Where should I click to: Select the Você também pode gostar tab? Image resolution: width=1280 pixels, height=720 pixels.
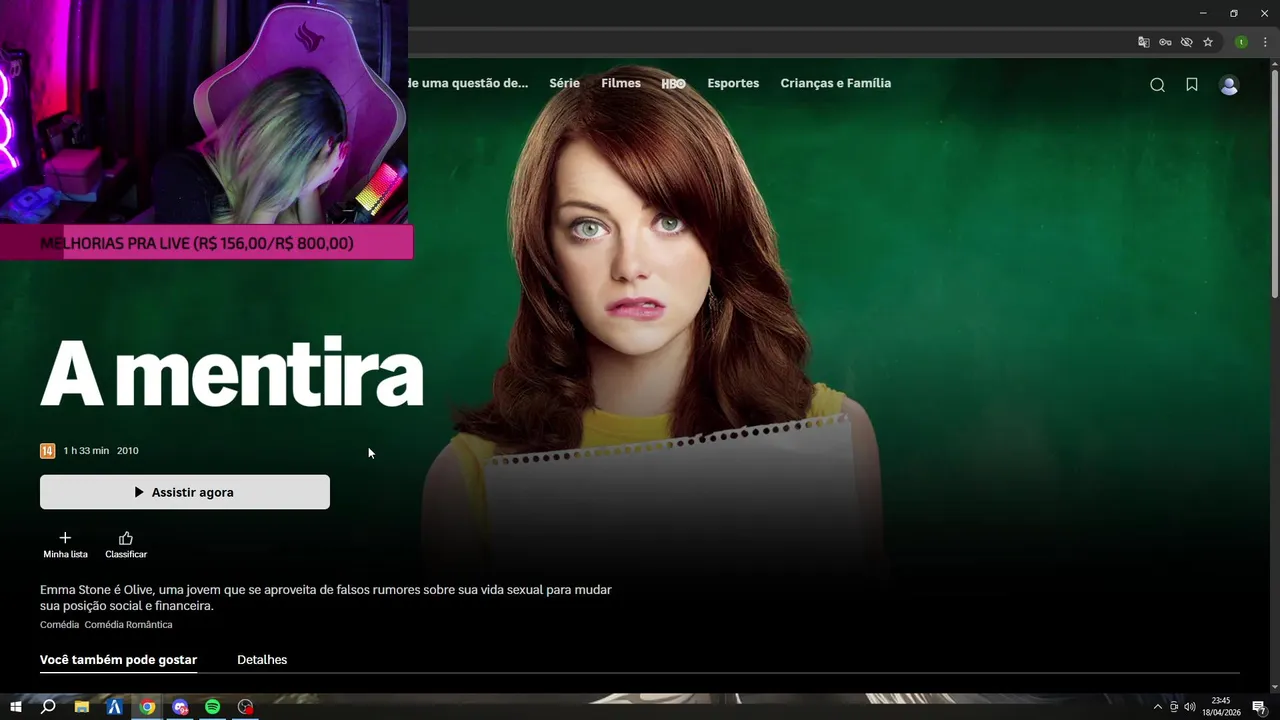(x=118, y=660)
